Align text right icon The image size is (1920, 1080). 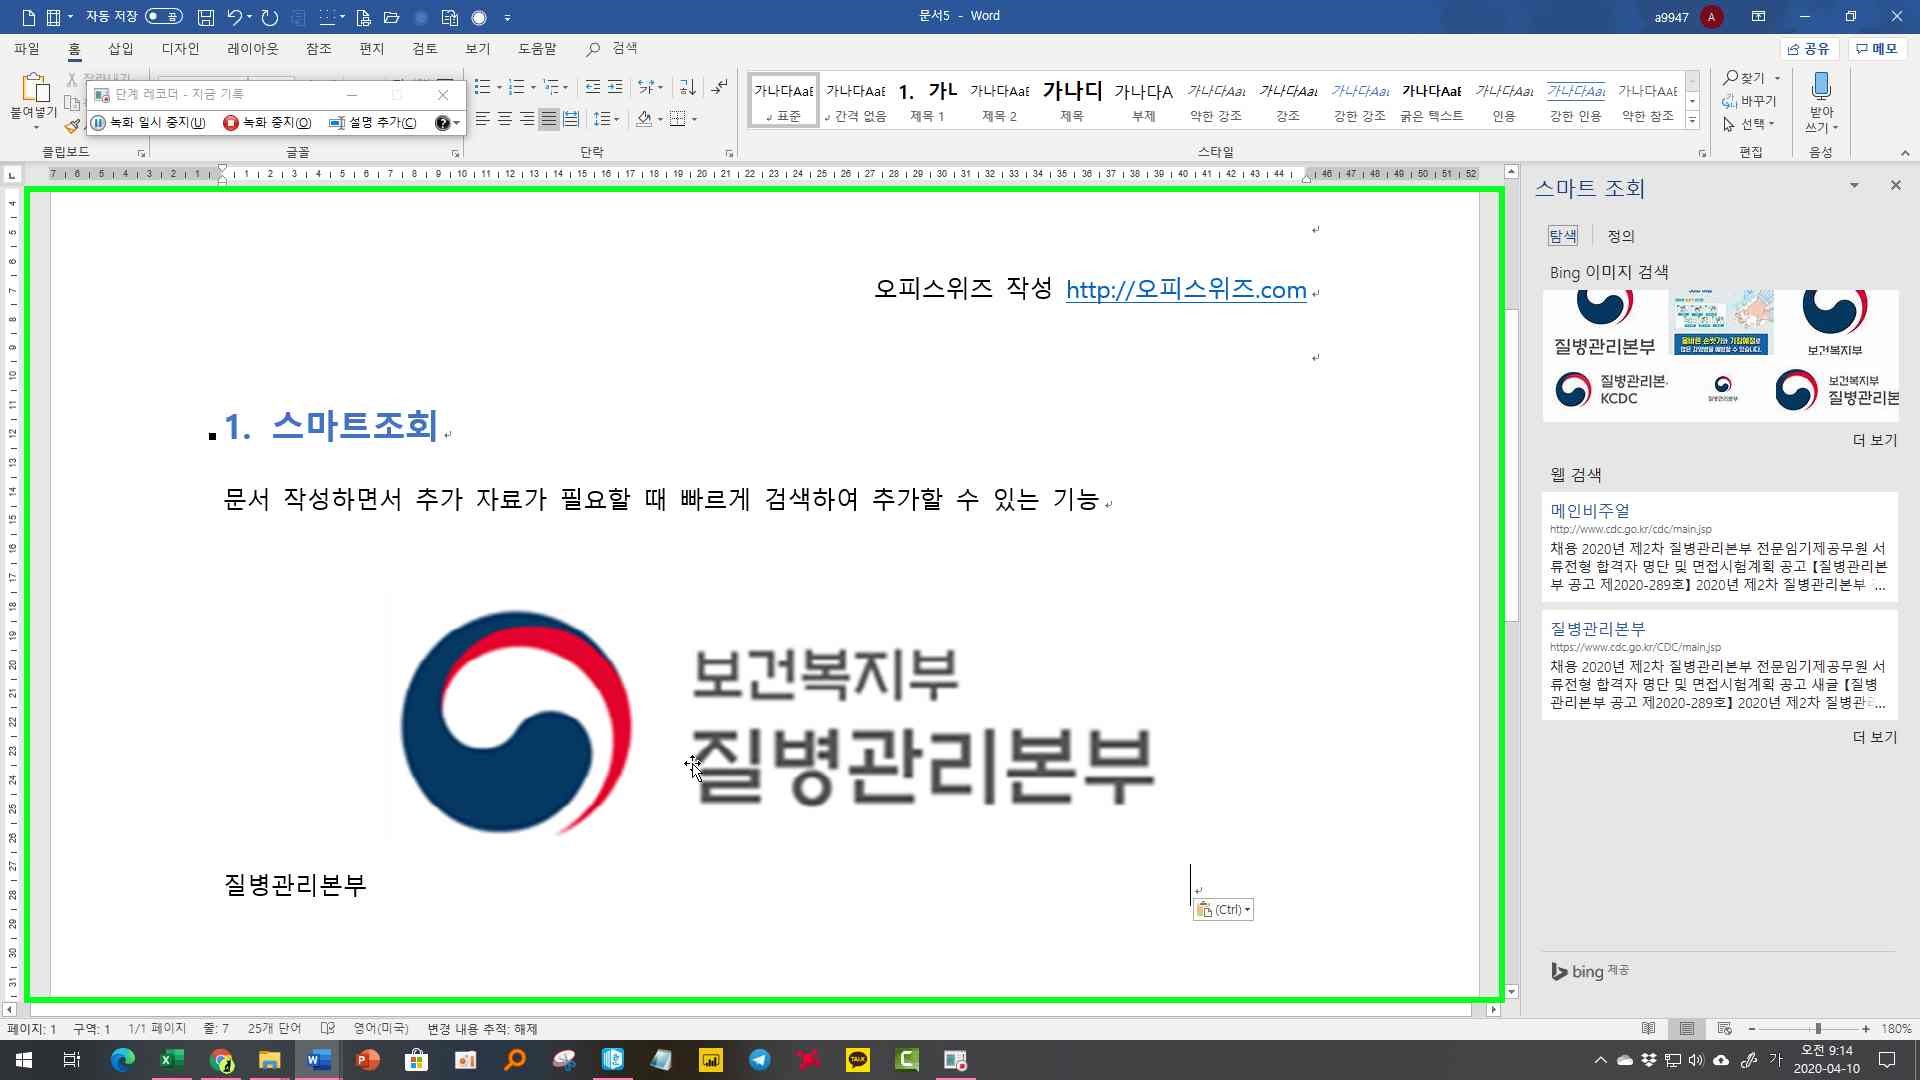[x=527, y=119]
